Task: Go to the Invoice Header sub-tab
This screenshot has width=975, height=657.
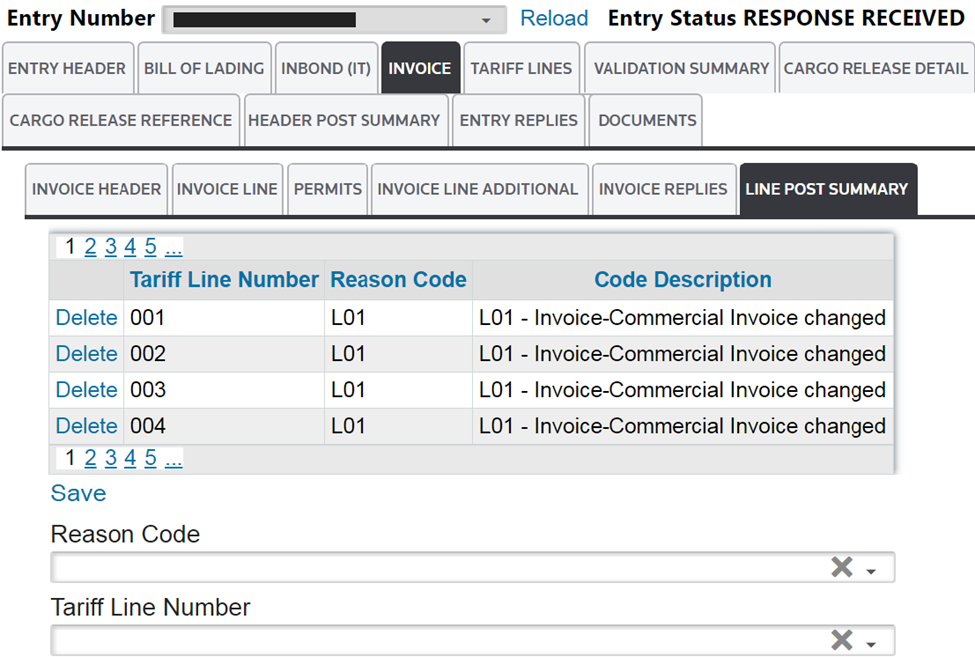Action: click(x=96, y=189)
